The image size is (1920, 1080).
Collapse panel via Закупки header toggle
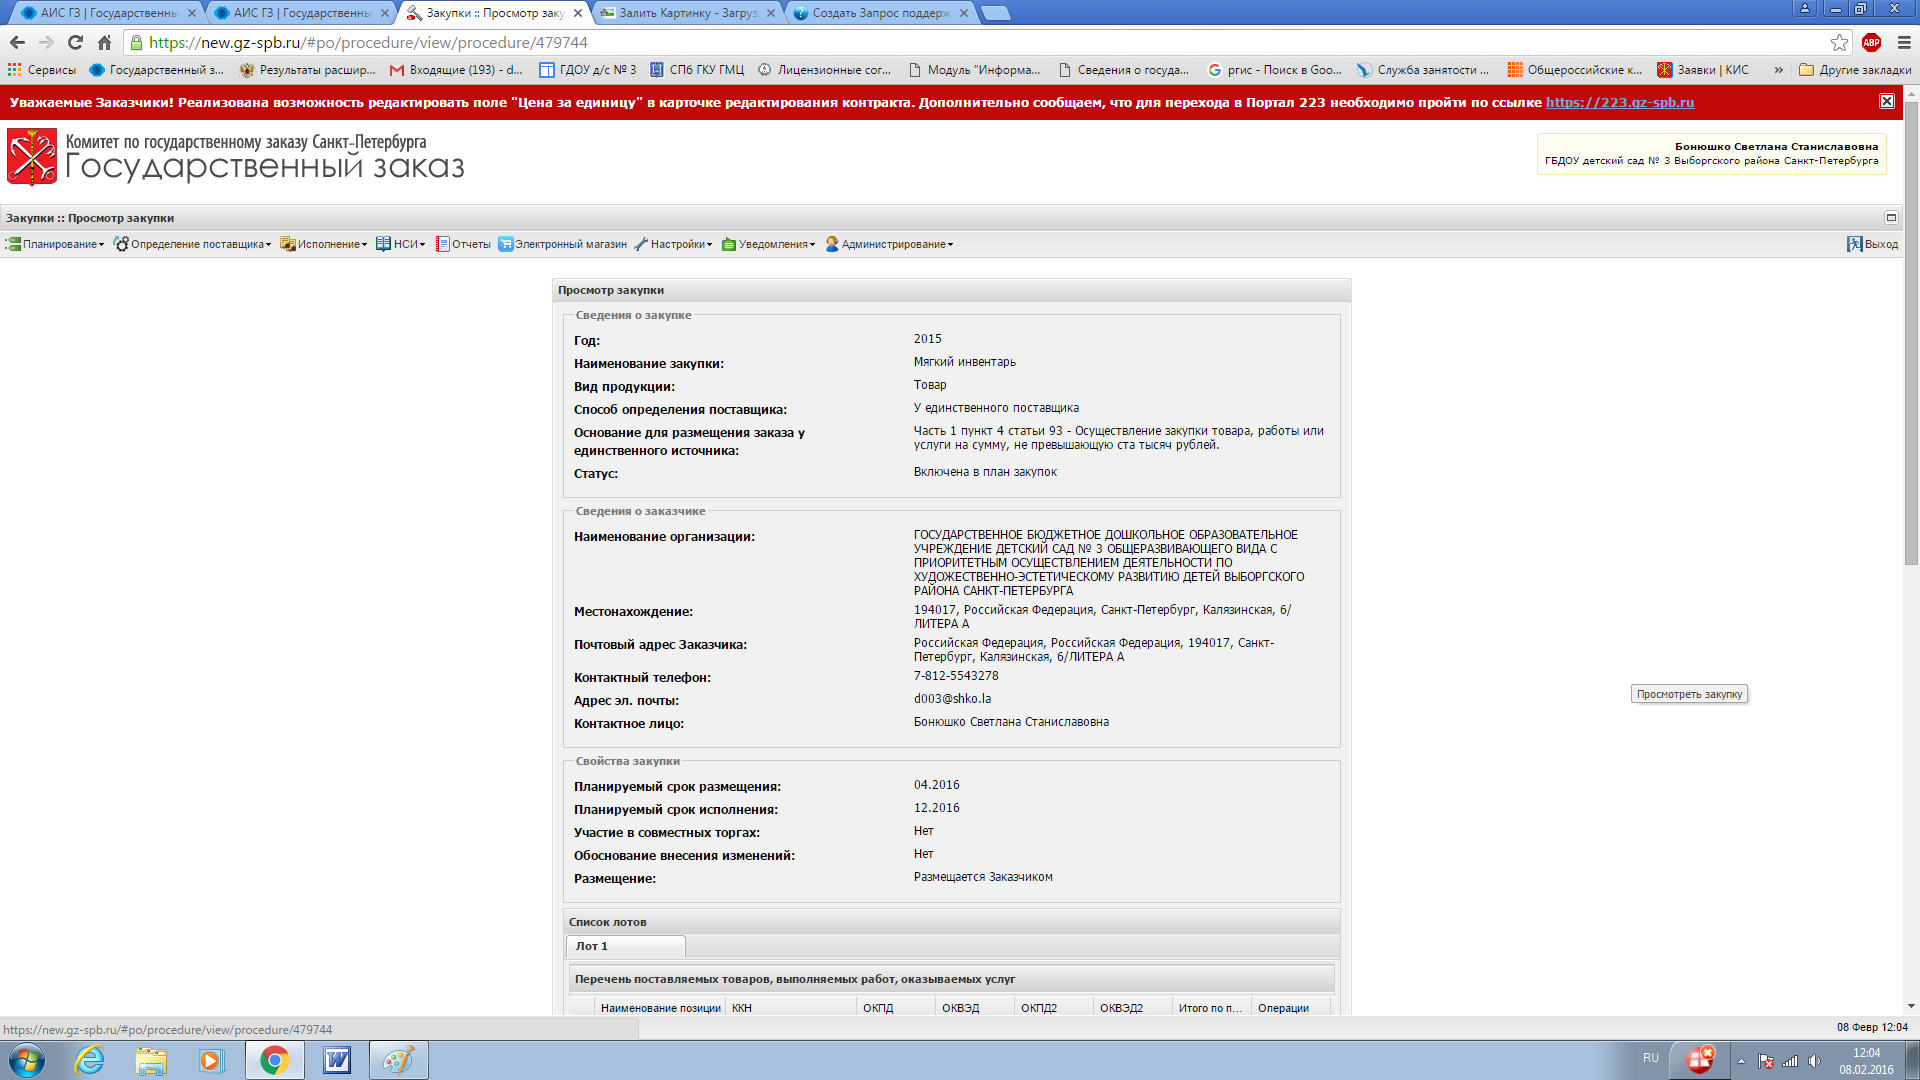pos(1891,217)
